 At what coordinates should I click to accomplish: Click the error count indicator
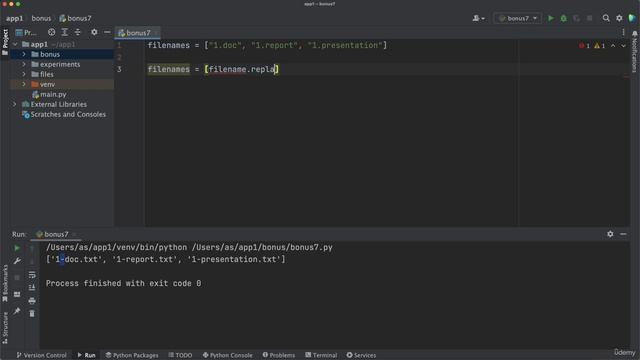584,46
